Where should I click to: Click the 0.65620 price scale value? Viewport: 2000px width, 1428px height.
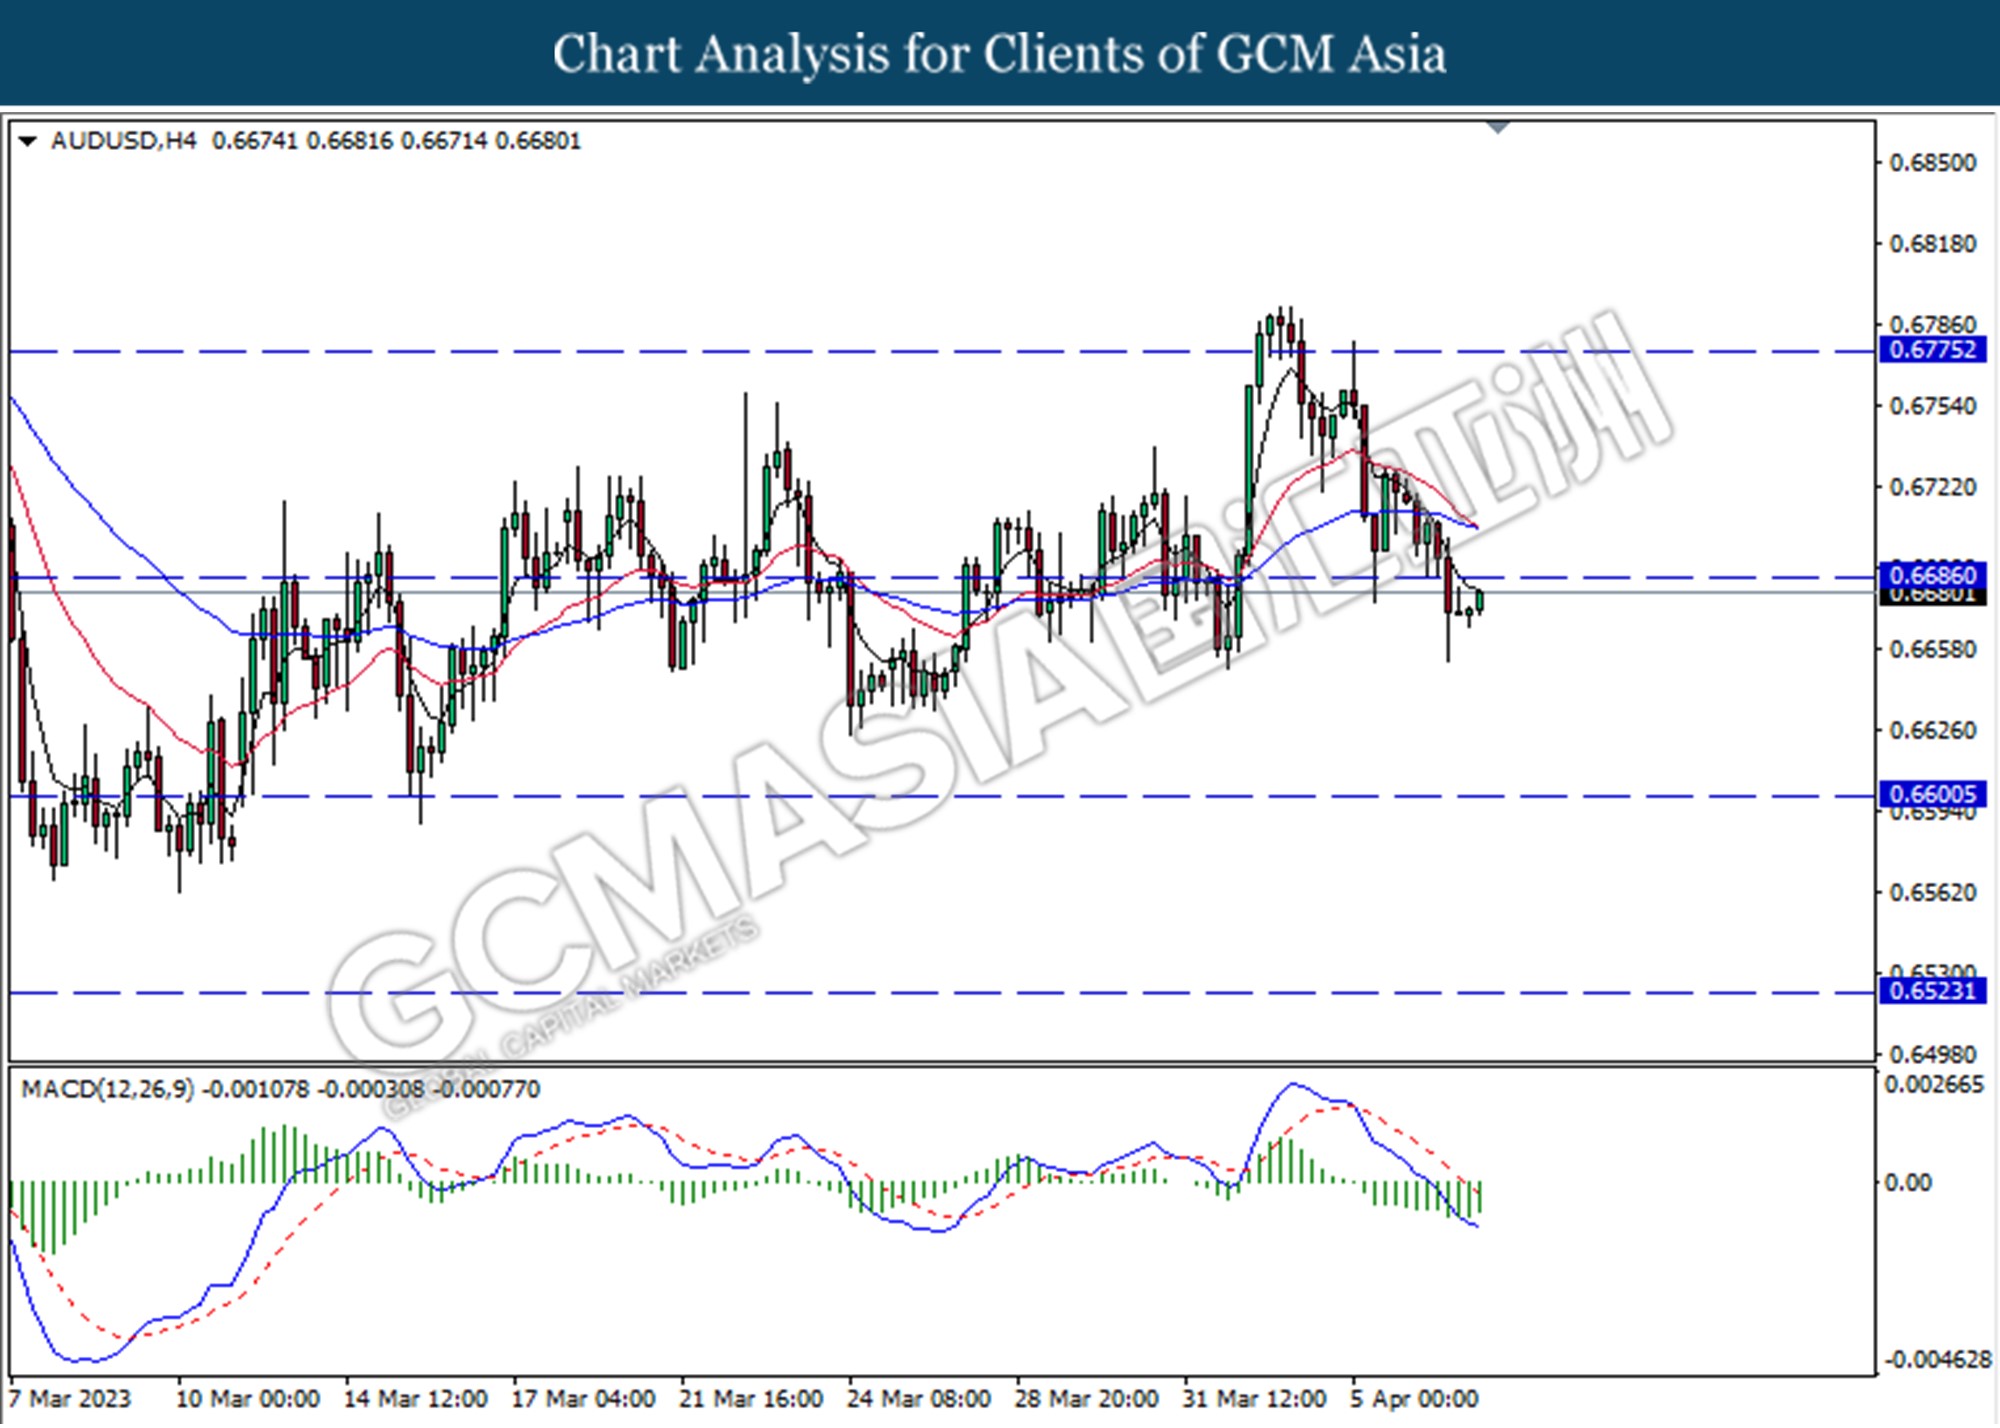1933,892
